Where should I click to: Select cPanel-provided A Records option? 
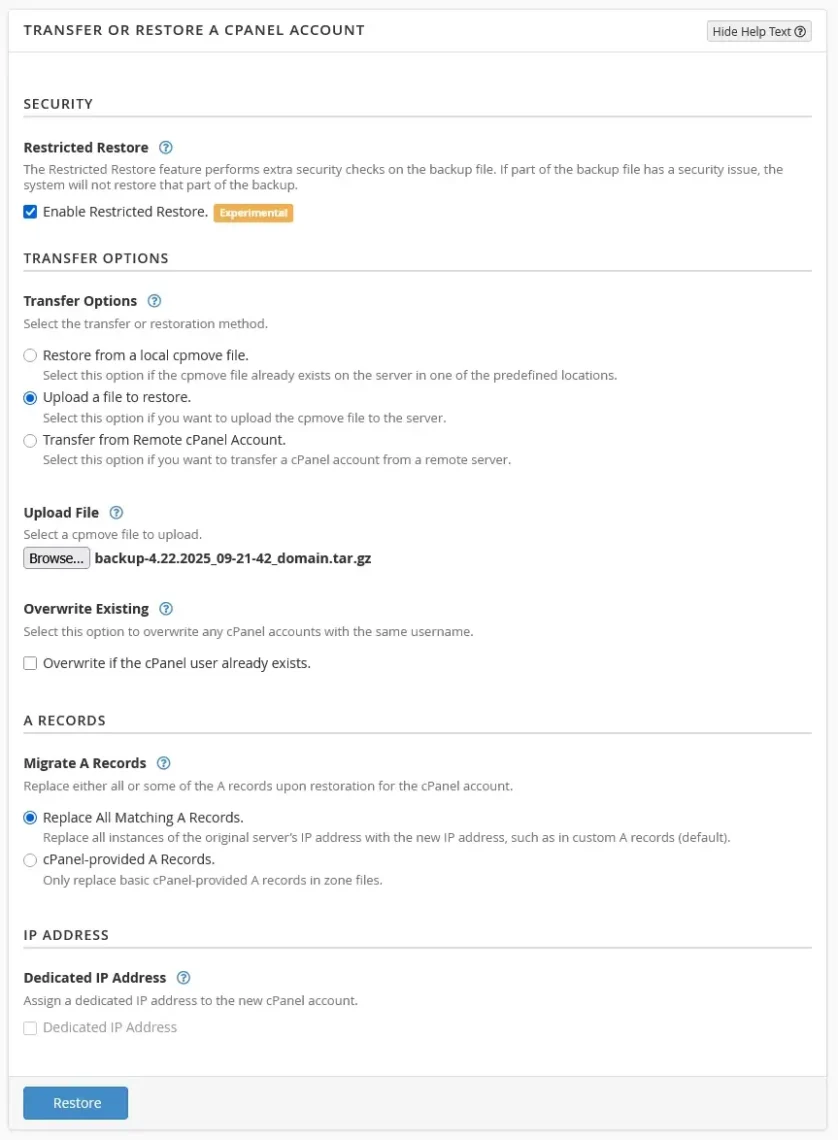pos(30,859)
